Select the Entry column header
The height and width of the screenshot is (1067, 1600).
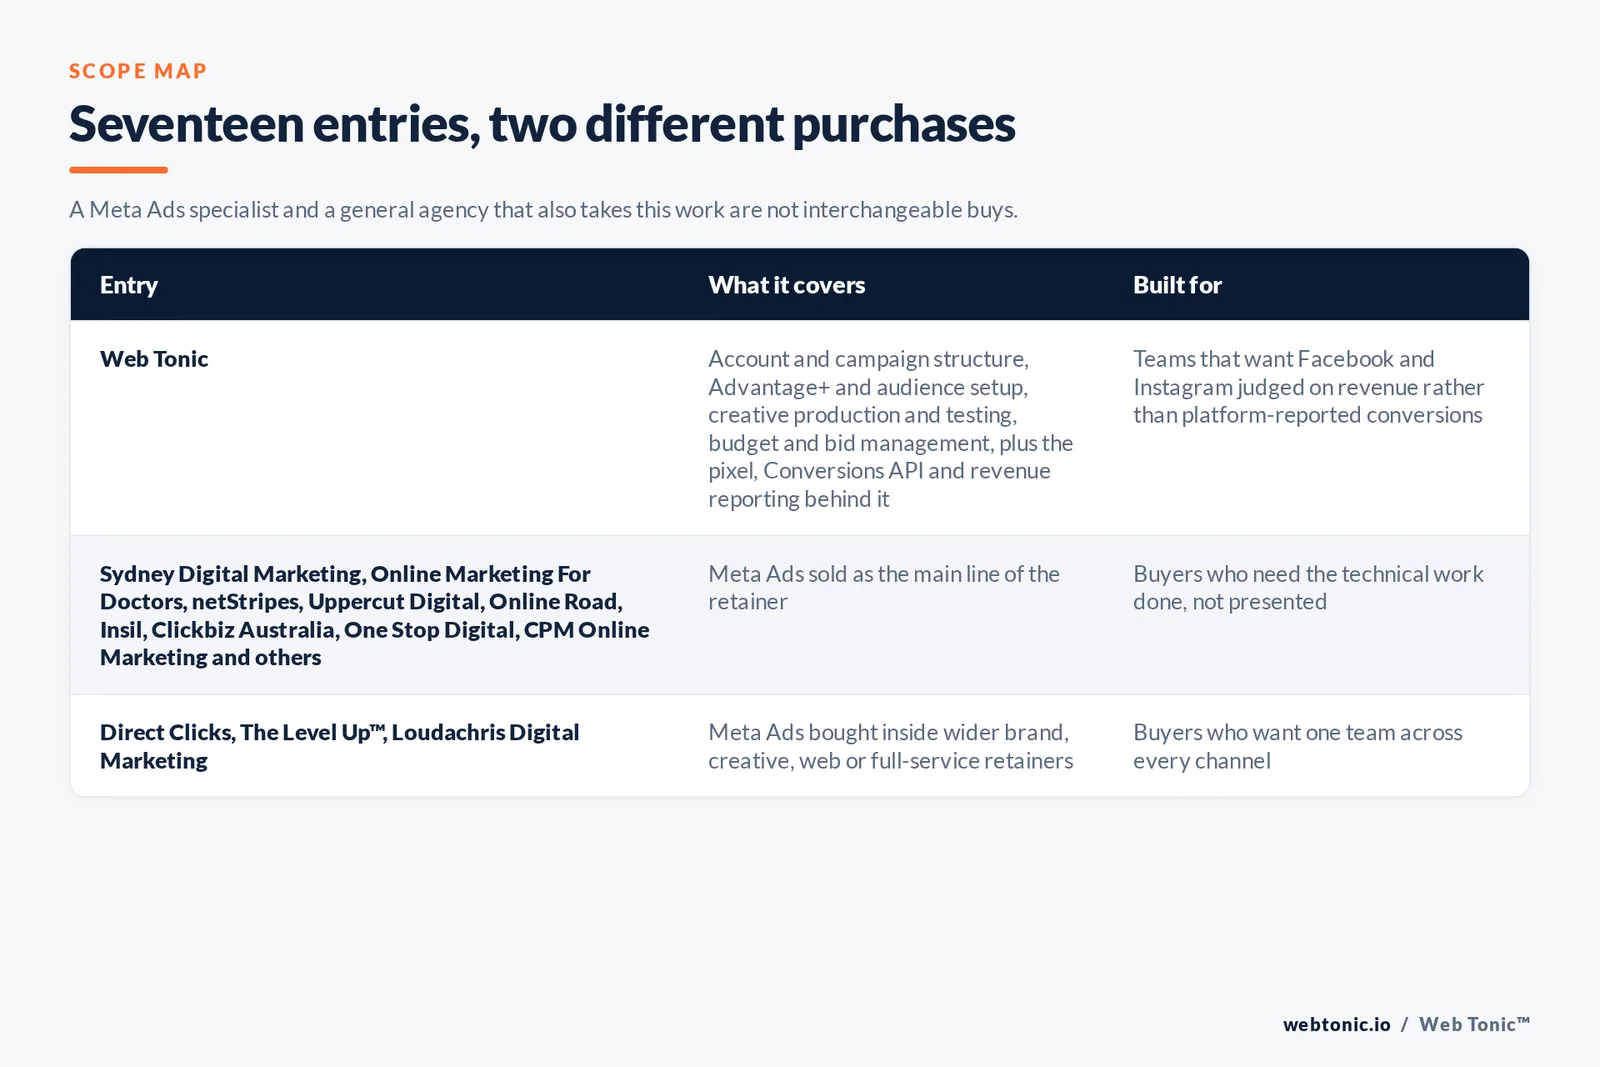[x=129, y=285]
